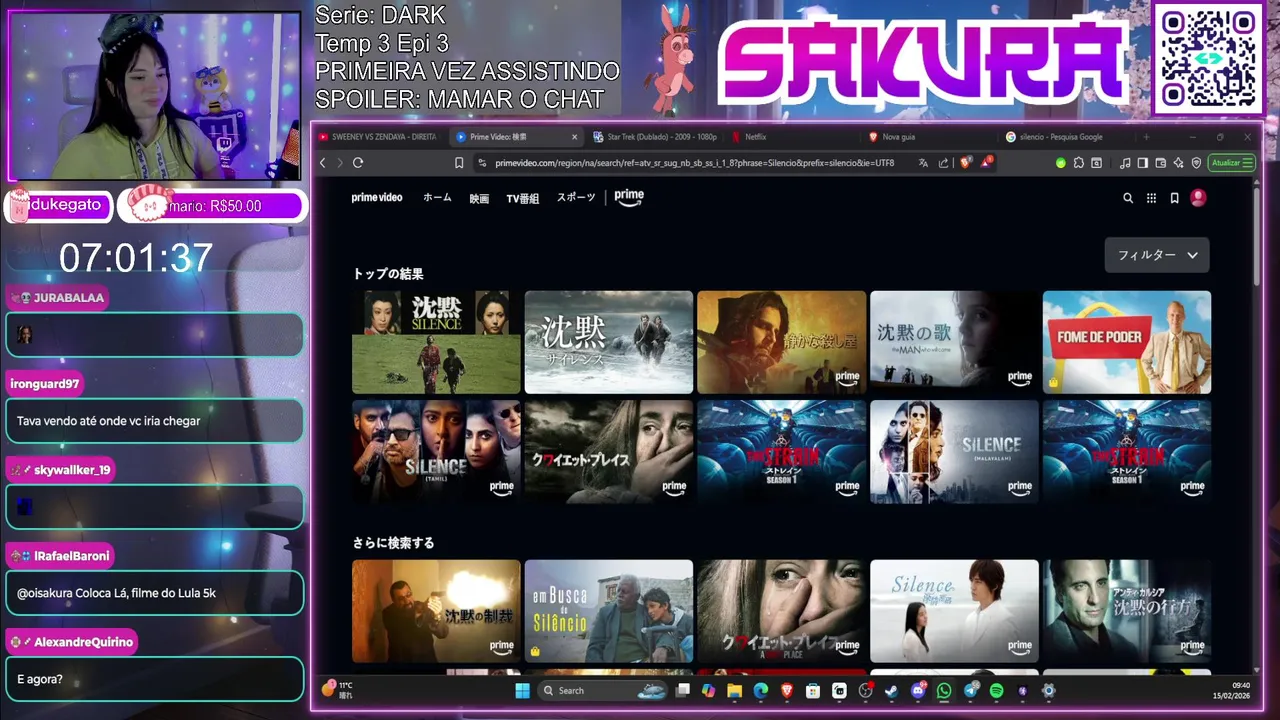Switch to the SWEENEY VS ZENDAYA tab
Image resolution: width=1280 pixels, height=720 pixels.
click(x=377, y=137)
